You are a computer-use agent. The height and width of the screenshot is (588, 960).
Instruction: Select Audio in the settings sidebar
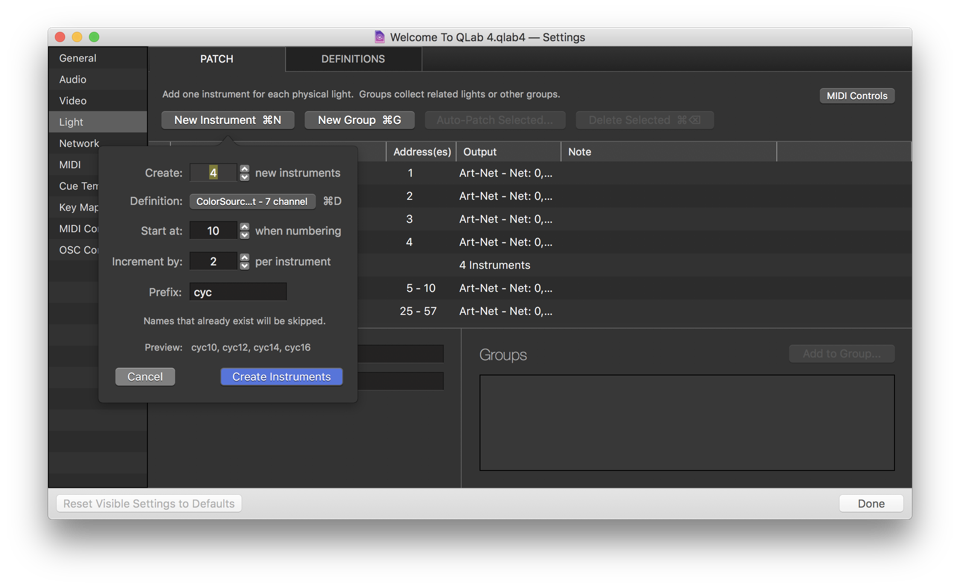tap(73, 79)
